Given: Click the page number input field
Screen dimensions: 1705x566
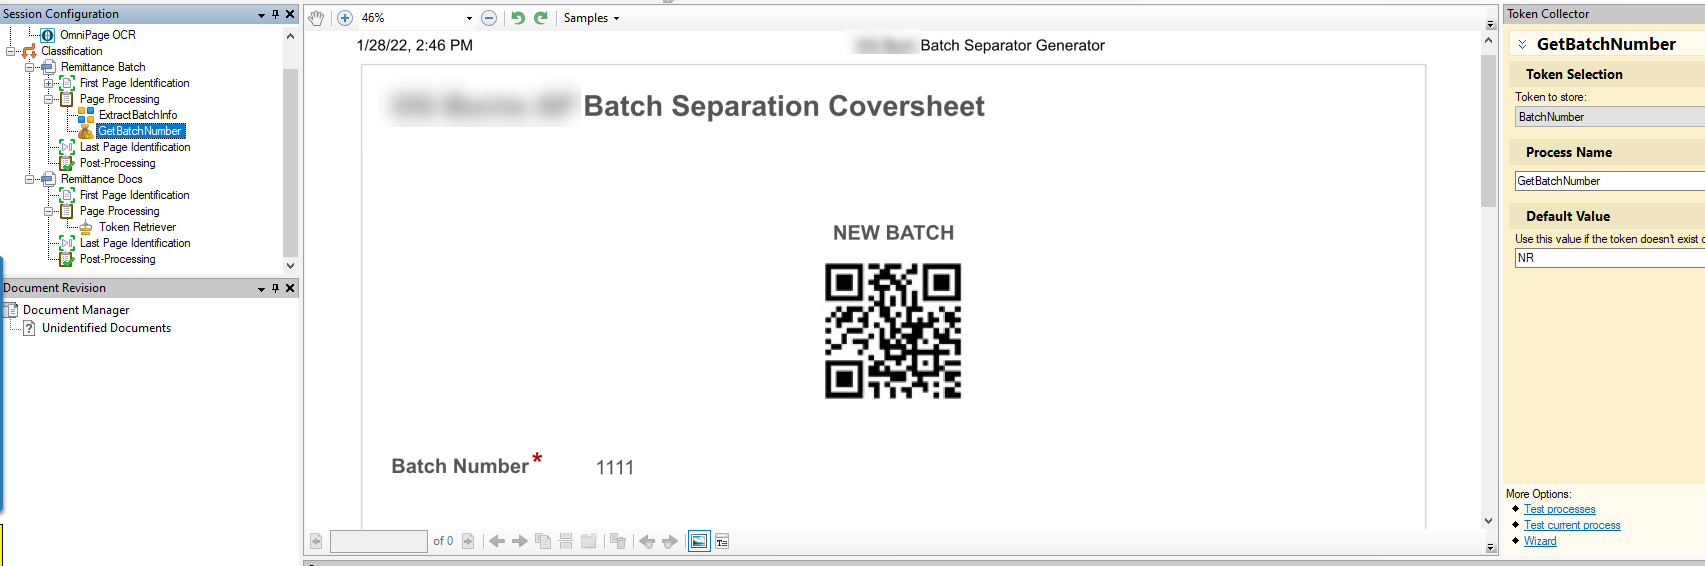Looking at the screenshot, I should tap(379, 541).
